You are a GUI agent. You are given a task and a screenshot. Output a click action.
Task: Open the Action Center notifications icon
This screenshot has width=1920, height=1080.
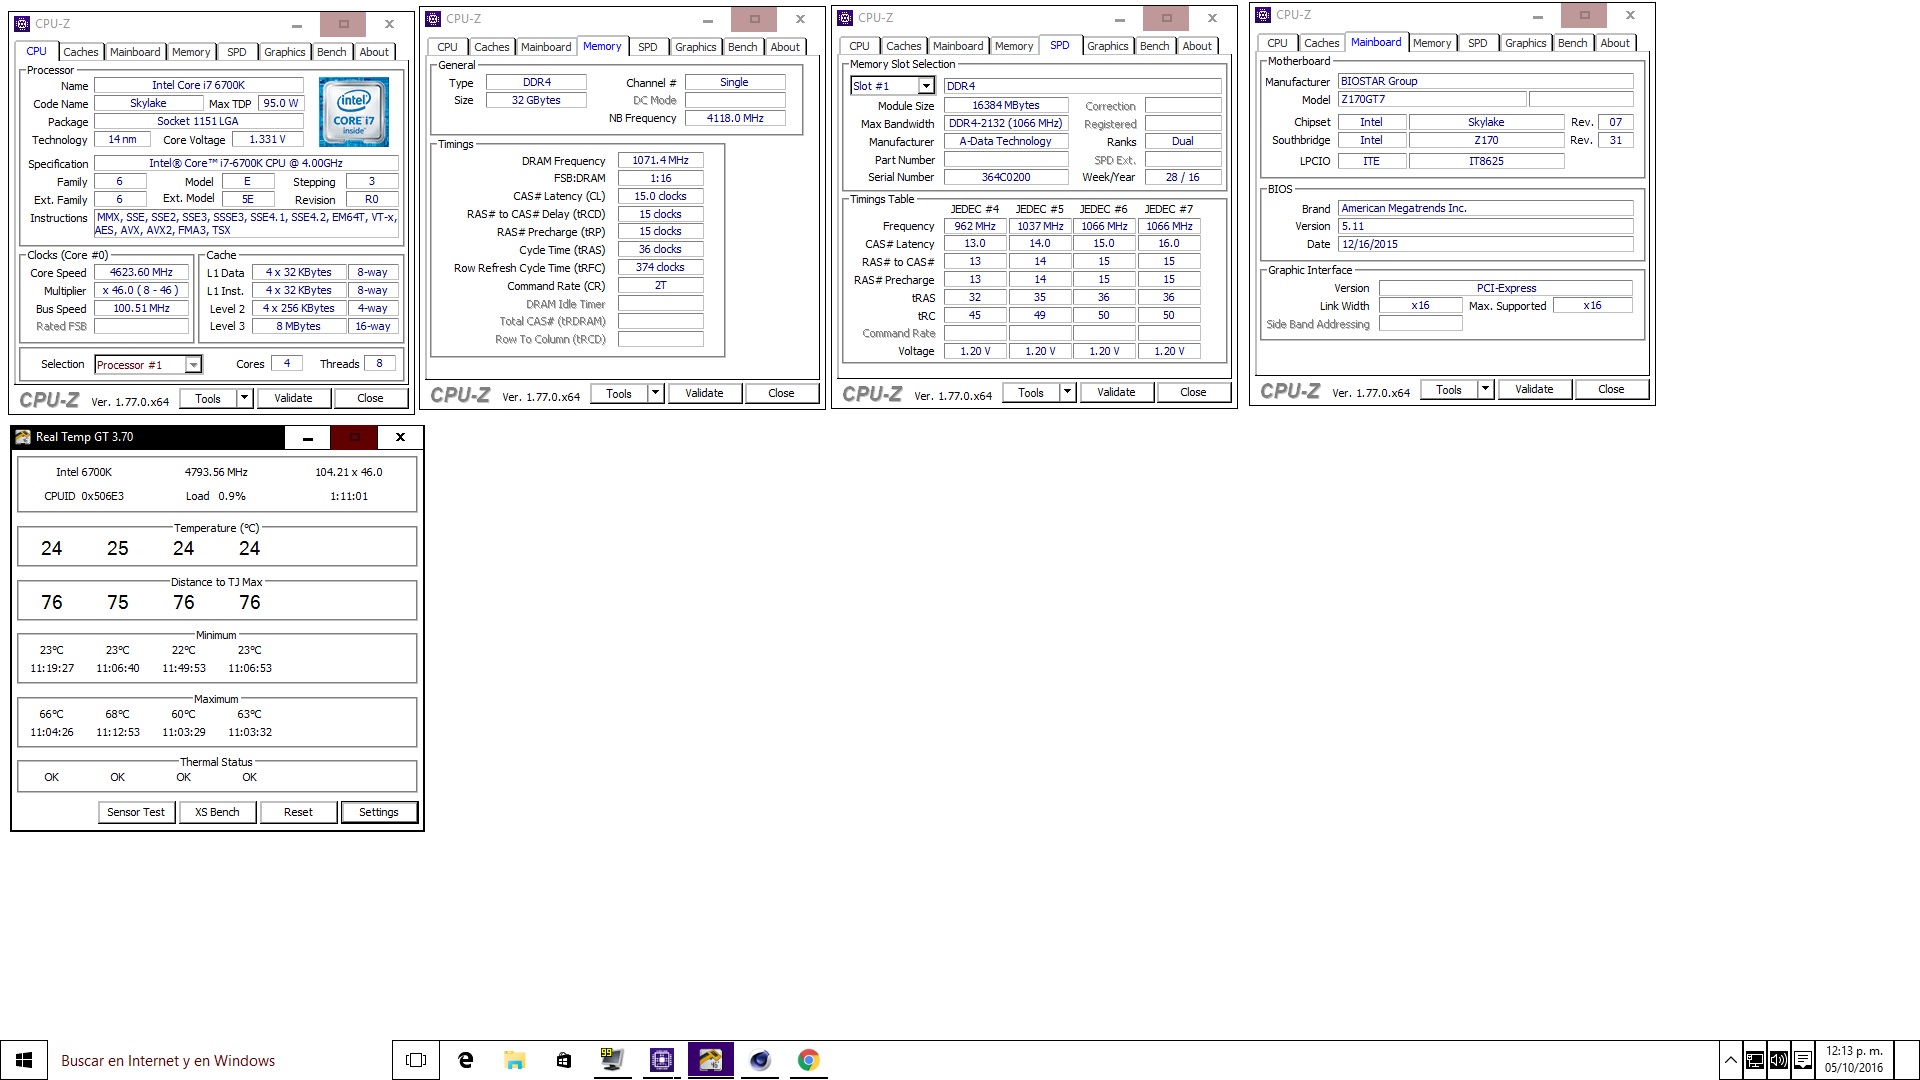pyautogui.click(x=1803, y=1060)
